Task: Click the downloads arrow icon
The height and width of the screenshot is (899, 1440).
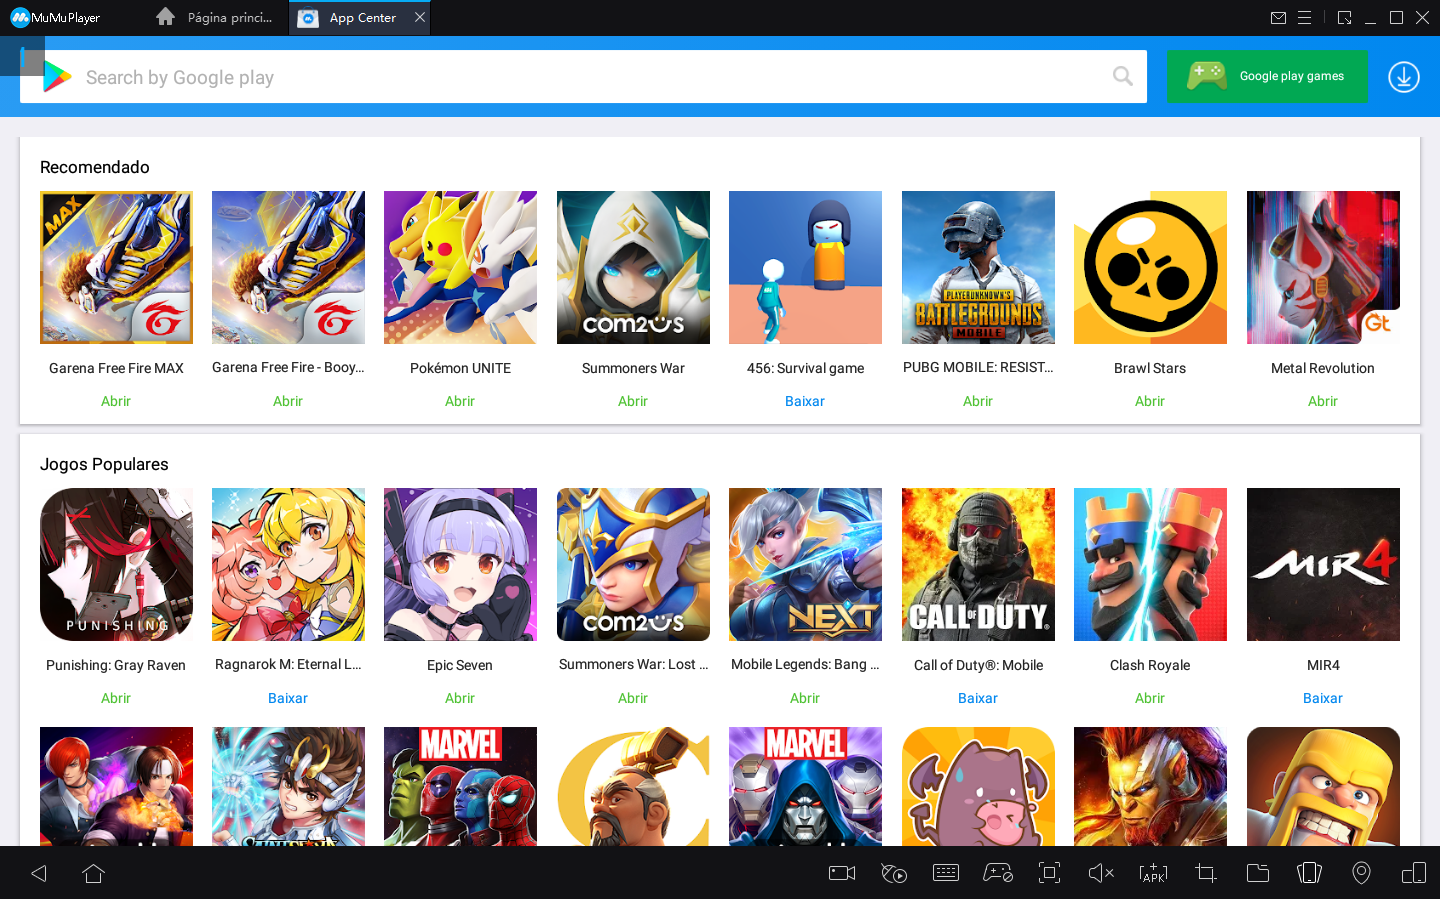Action: point(1403,77)
